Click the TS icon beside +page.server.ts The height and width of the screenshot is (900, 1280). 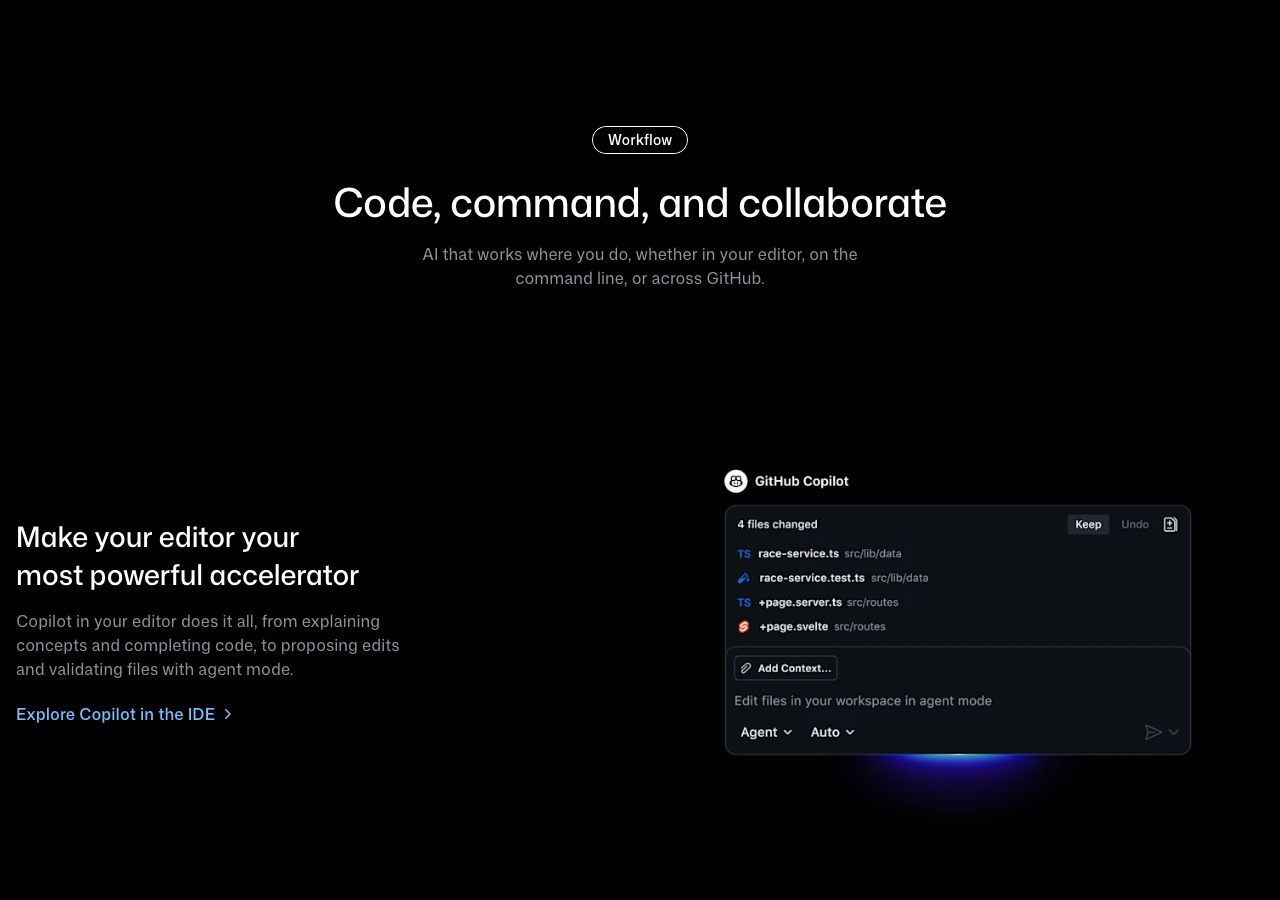(744, 603)
